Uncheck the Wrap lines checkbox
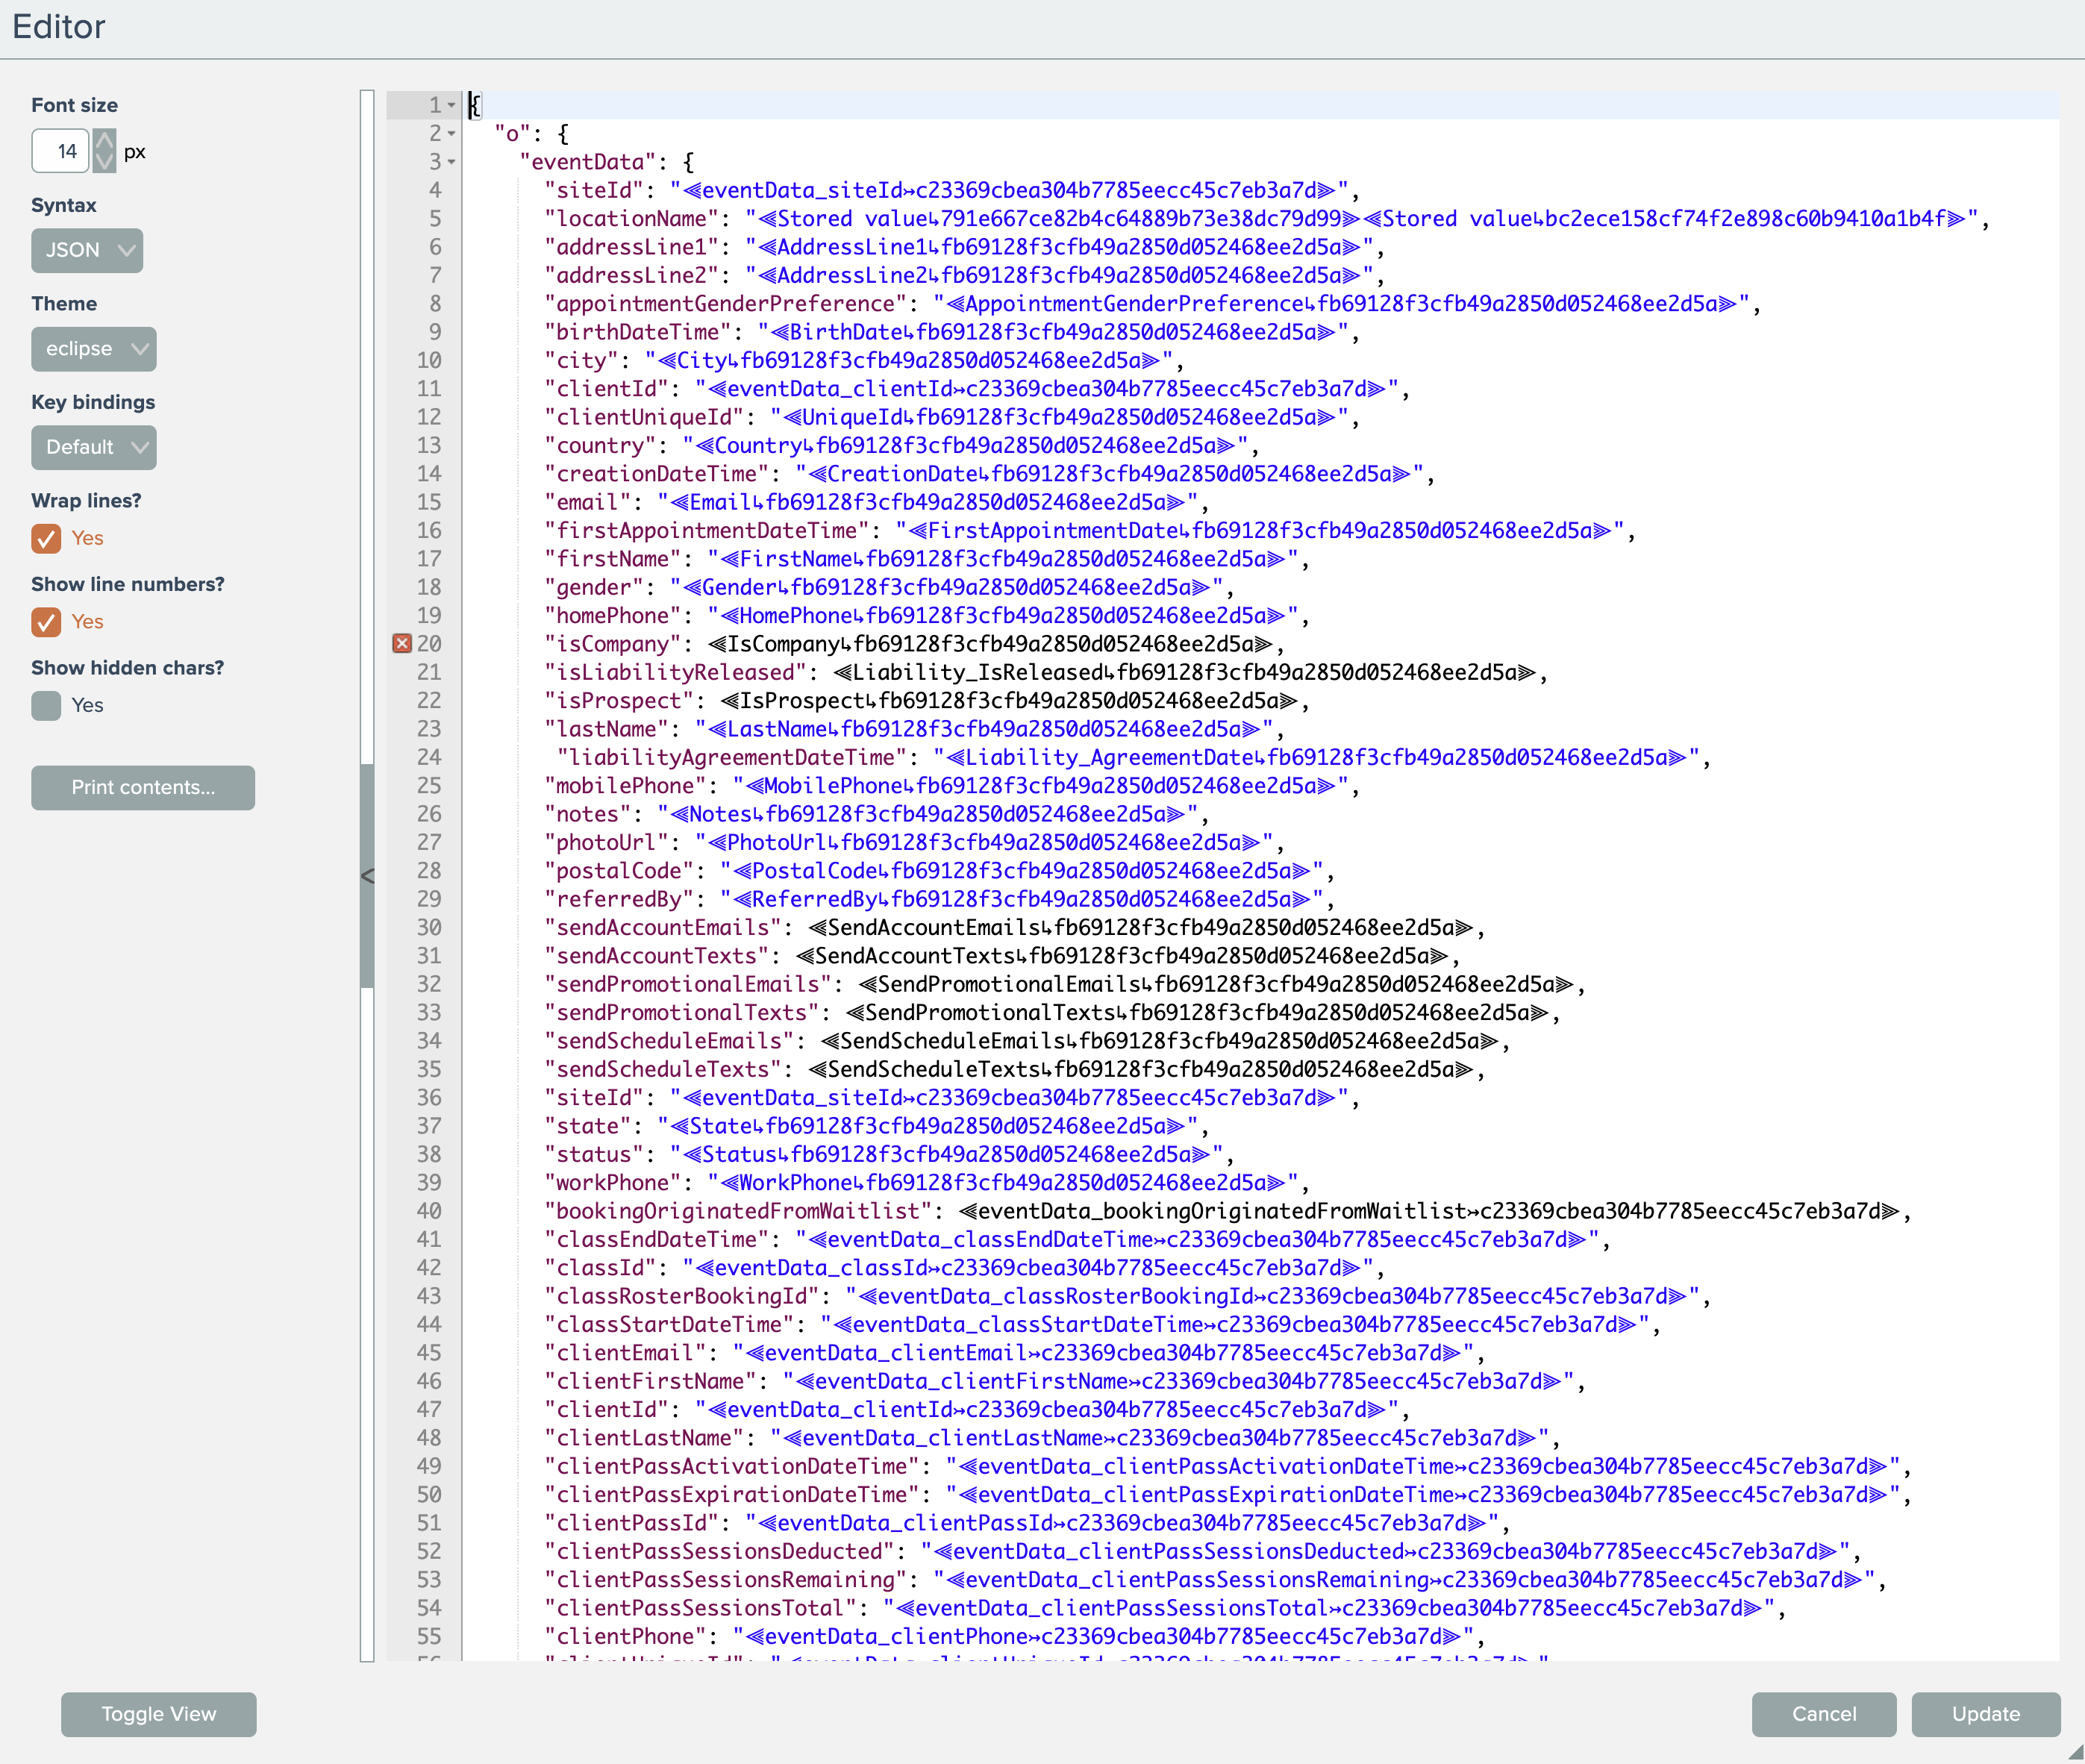 pos(46,539)
